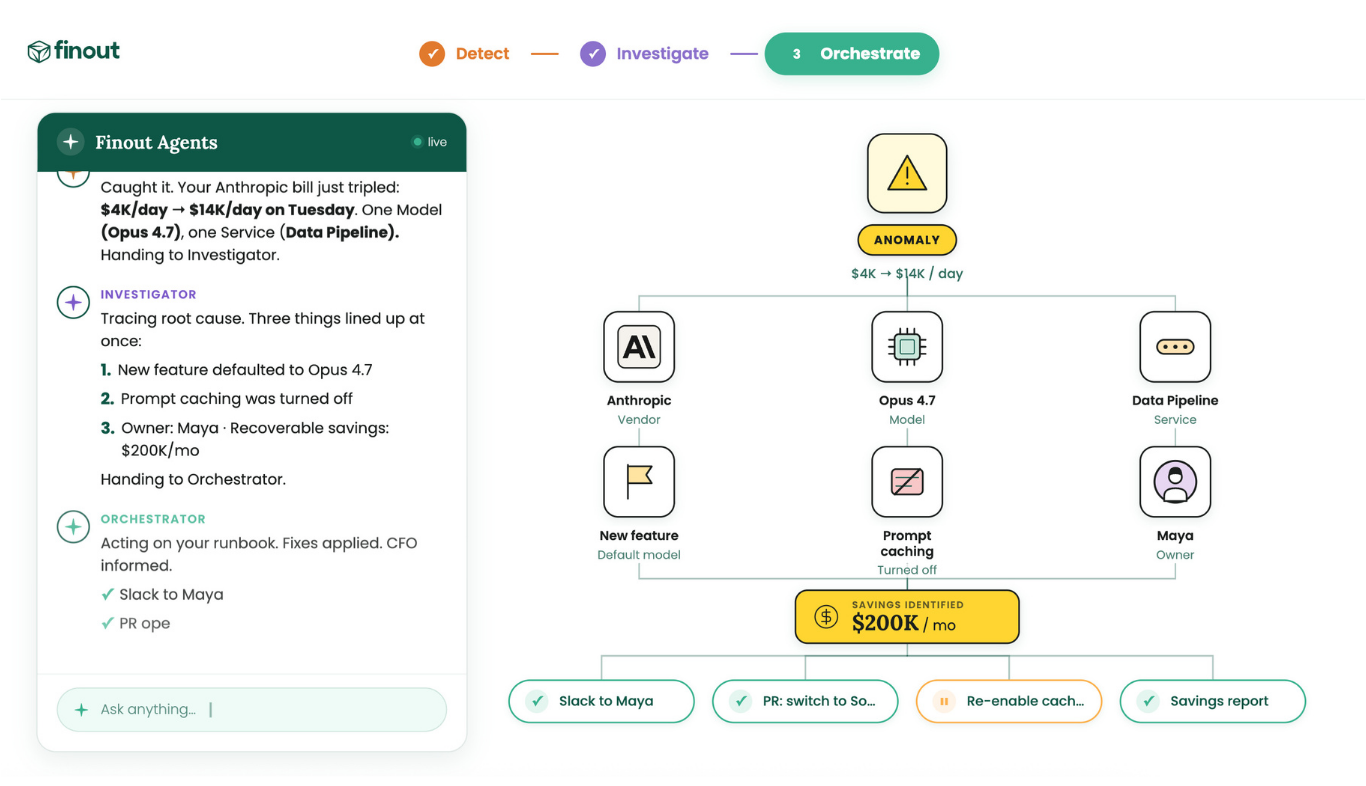The image size is (1366, 786).
Task: Click the Detect orange checkmark badge
Action: 432,54
